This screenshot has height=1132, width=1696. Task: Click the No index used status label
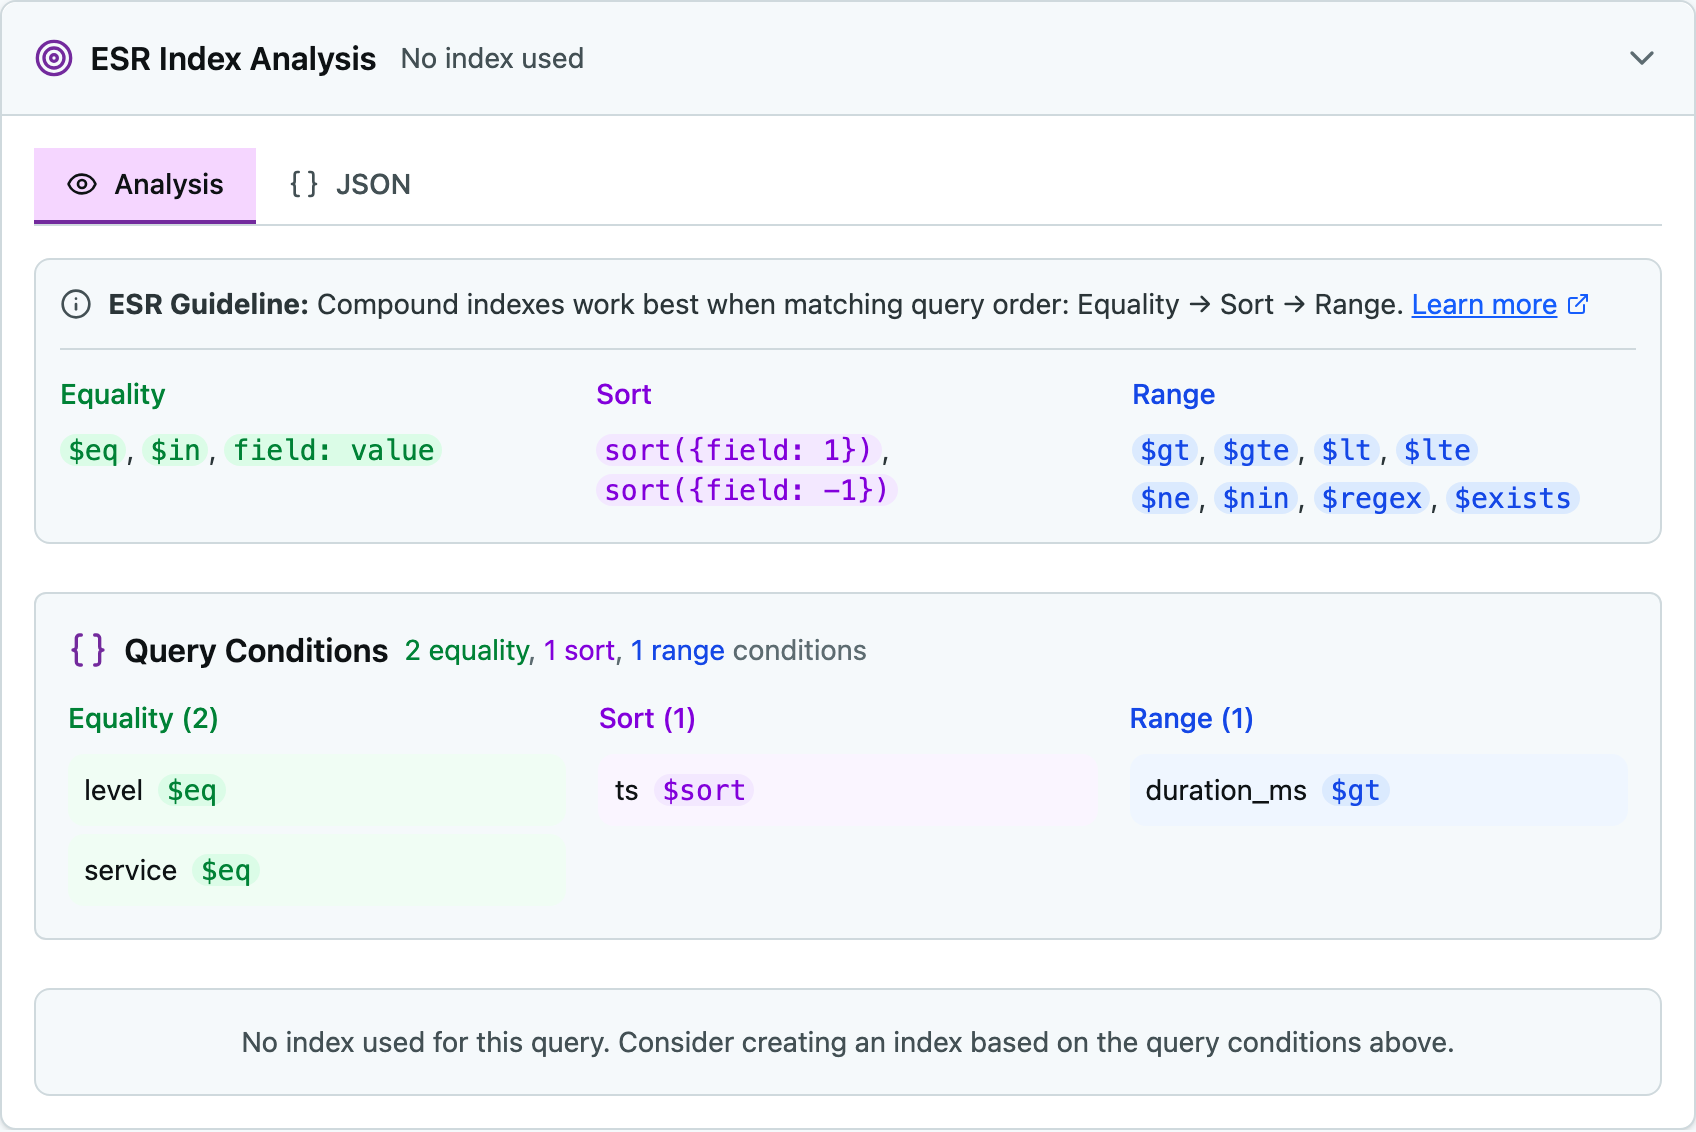coord(492,58)
